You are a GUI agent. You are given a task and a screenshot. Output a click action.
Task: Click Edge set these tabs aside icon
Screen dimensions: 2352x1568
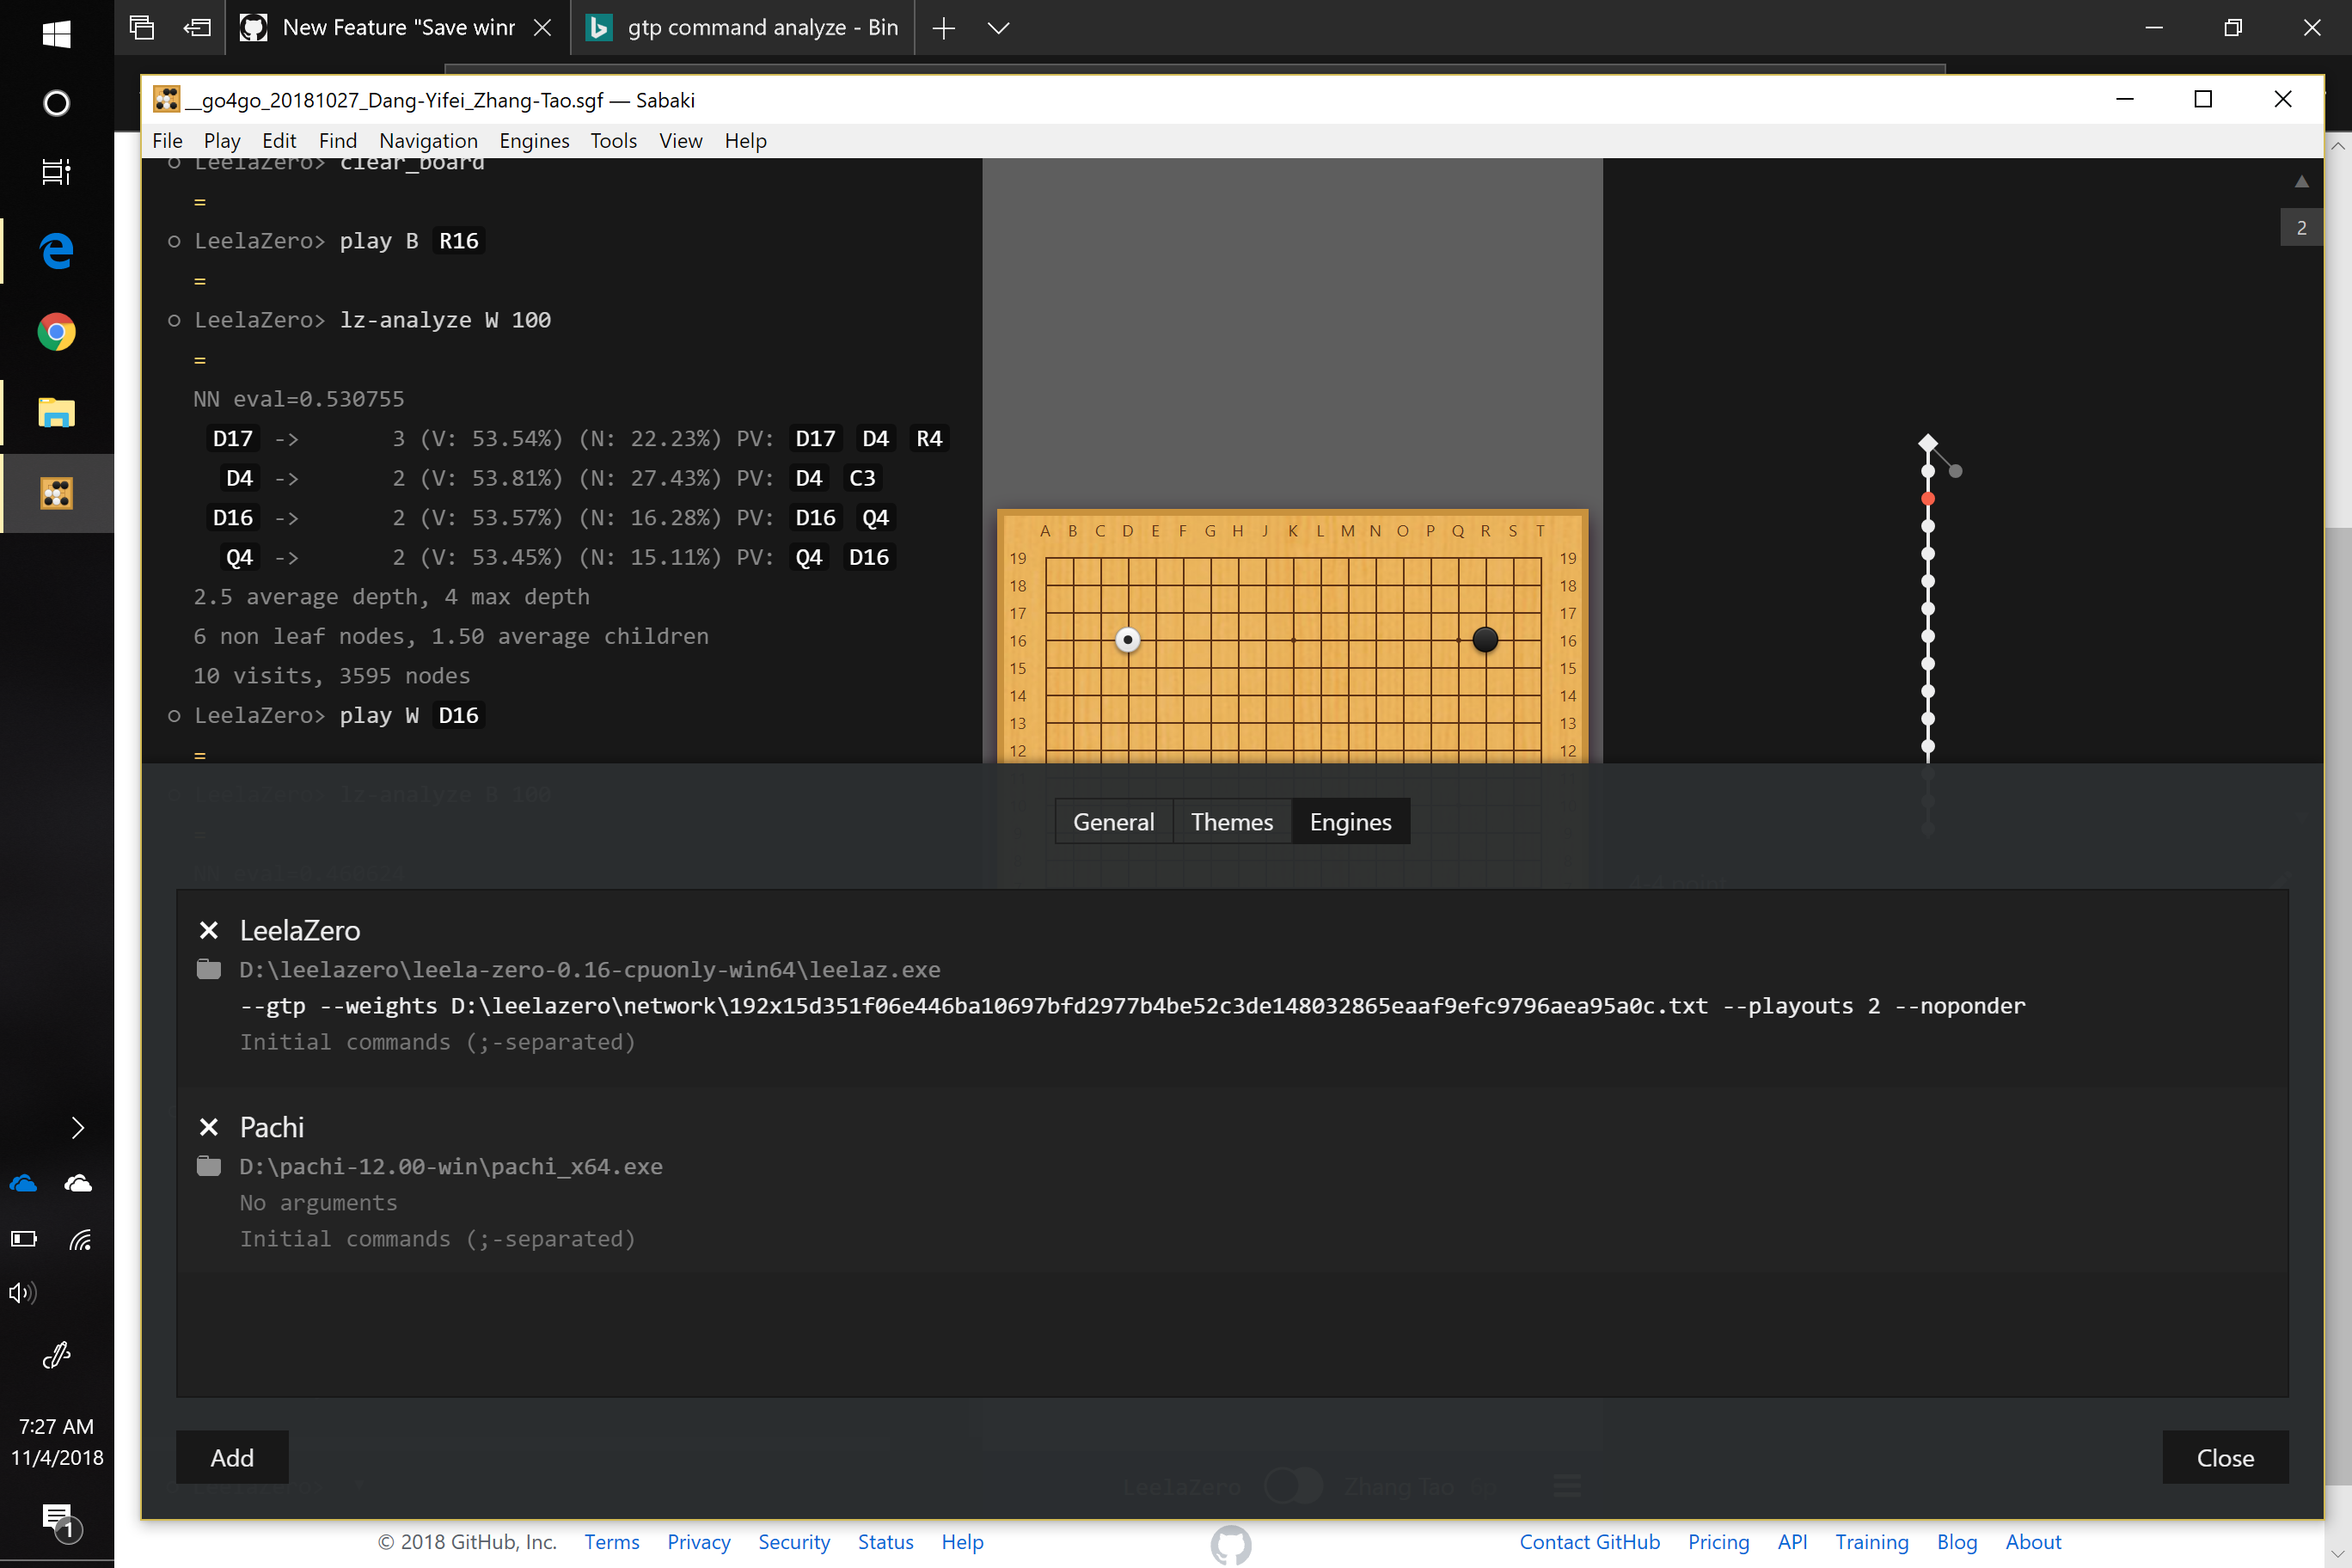click(197, 27)
